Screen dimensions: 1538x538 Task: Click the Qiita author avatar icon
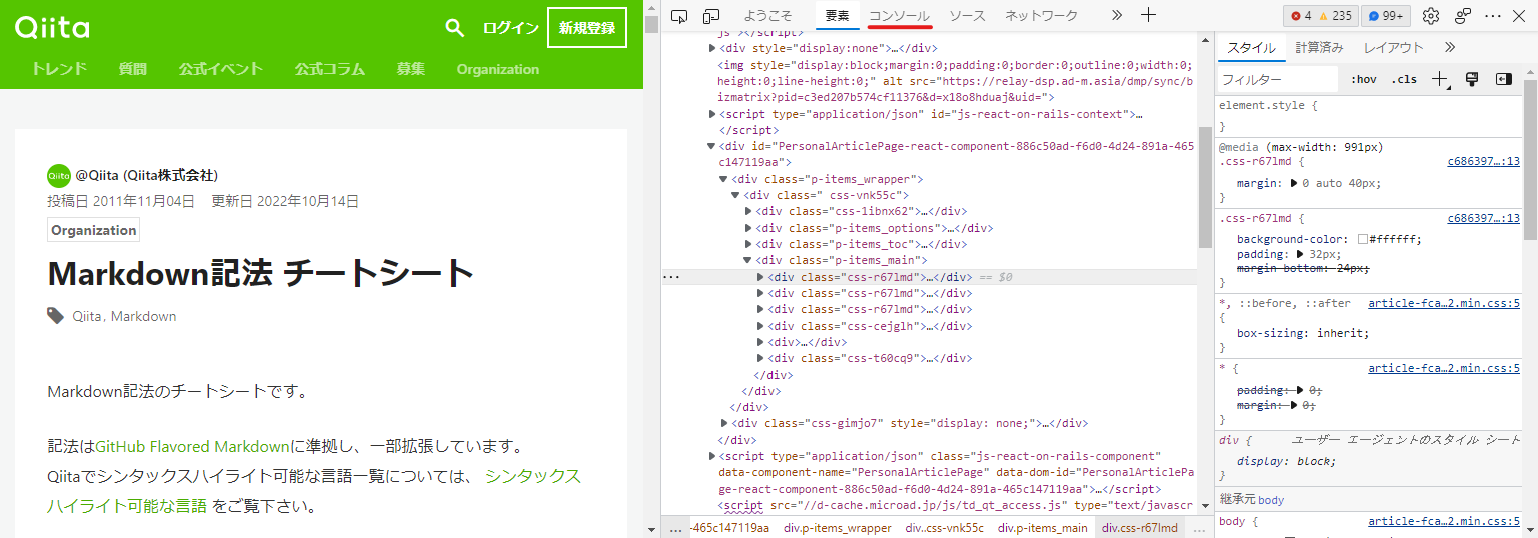pos(59,175)
